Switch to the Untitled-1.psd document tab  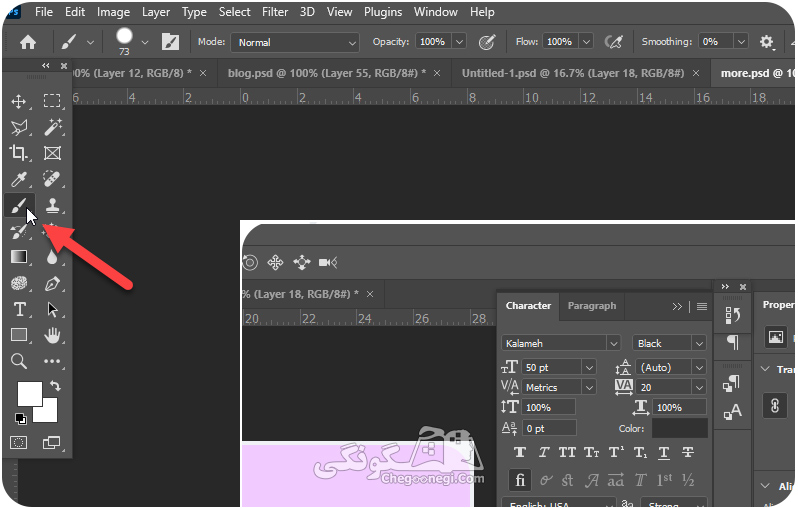[573, 73]
